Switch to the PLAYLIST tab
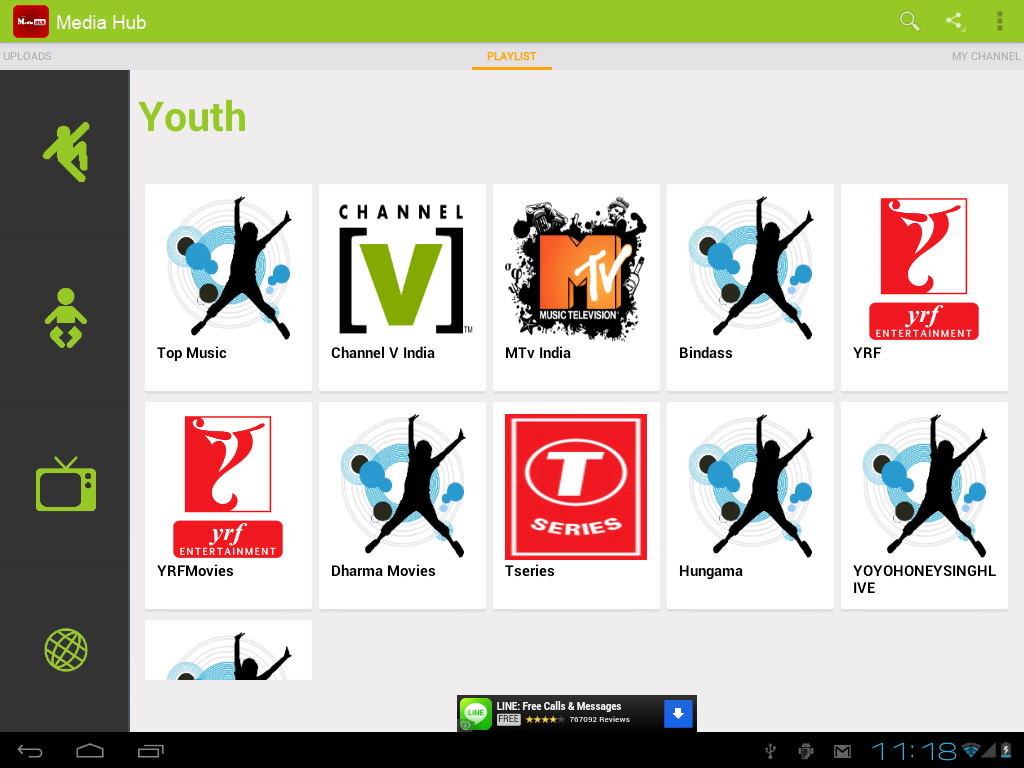Screen dimensions: 1024x768 [511, 56]
